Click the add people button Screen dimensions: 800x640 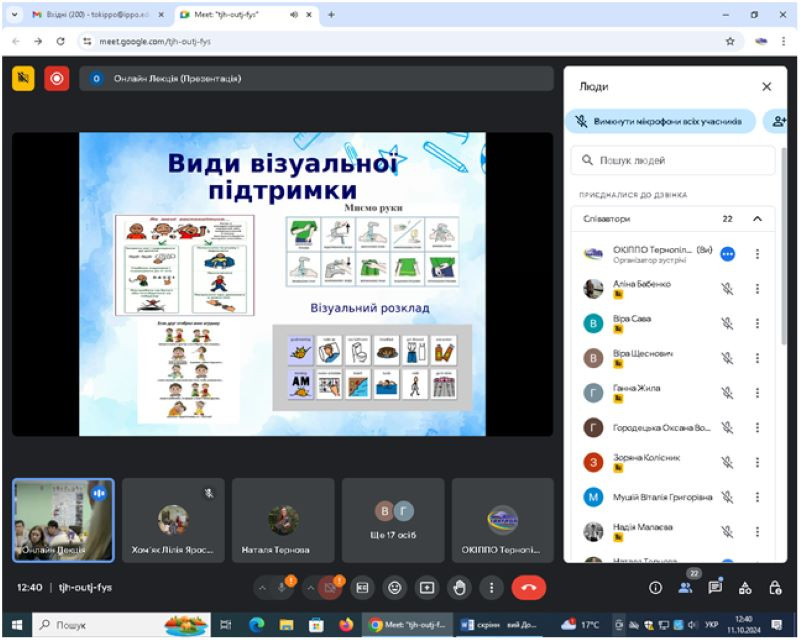778,121
